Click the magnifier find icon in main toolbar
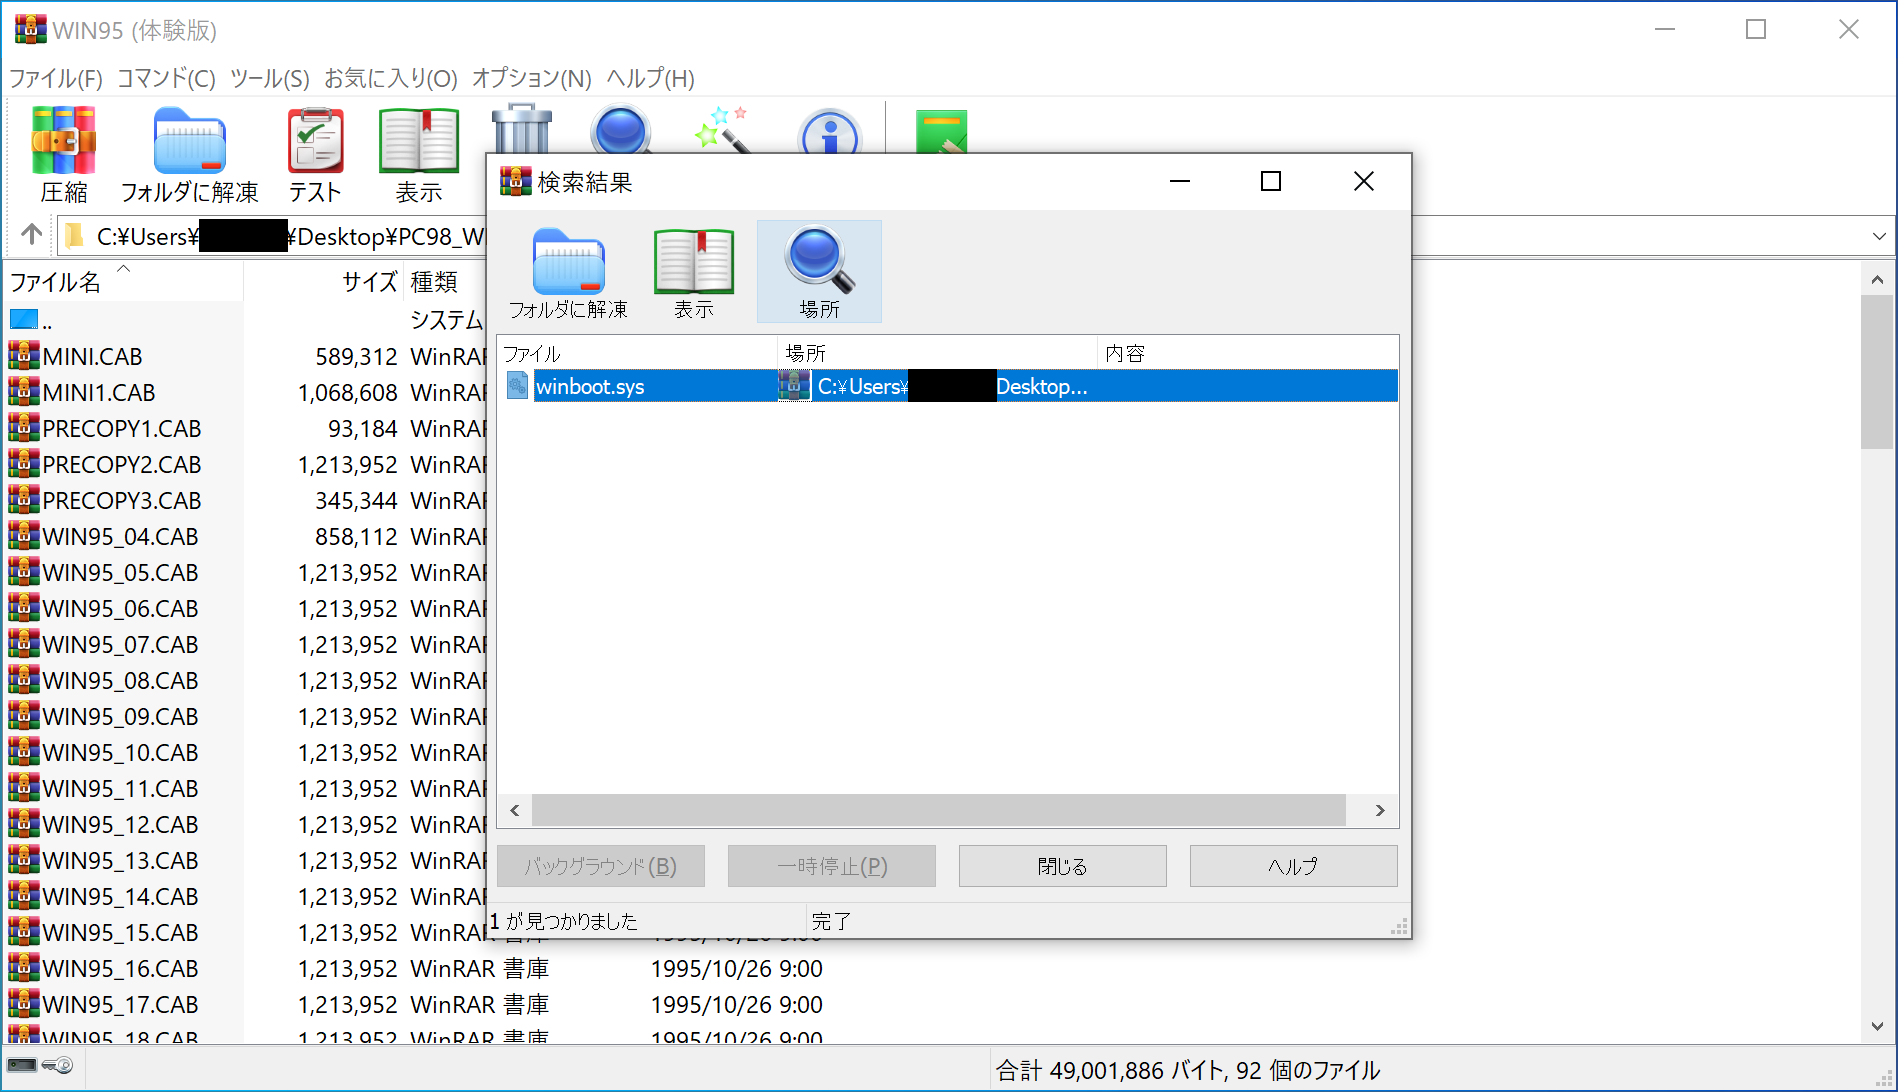The height and width of the screenshot is (1092, 1898). (621, 129)
